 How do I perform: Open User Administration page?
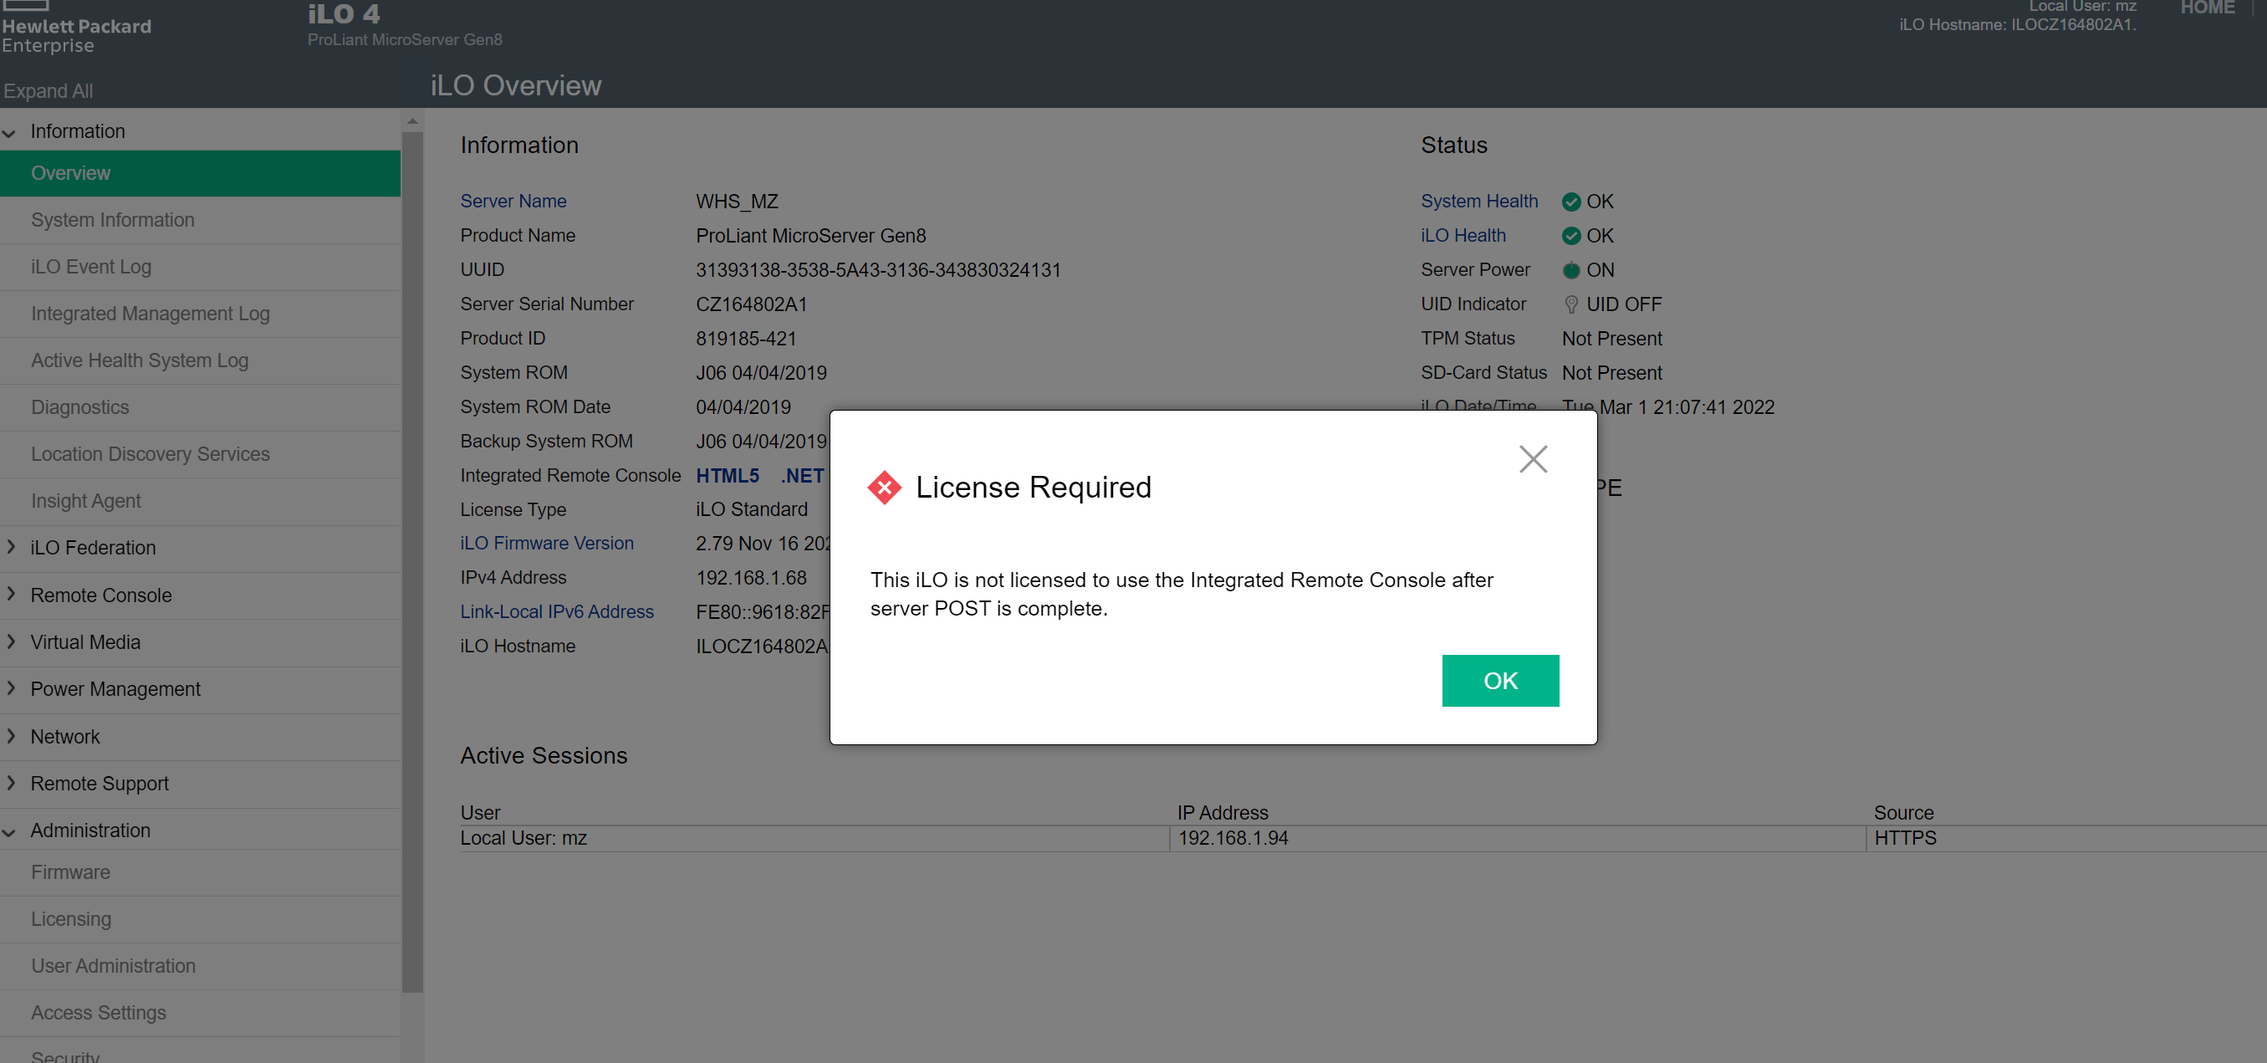click(200, 966)
